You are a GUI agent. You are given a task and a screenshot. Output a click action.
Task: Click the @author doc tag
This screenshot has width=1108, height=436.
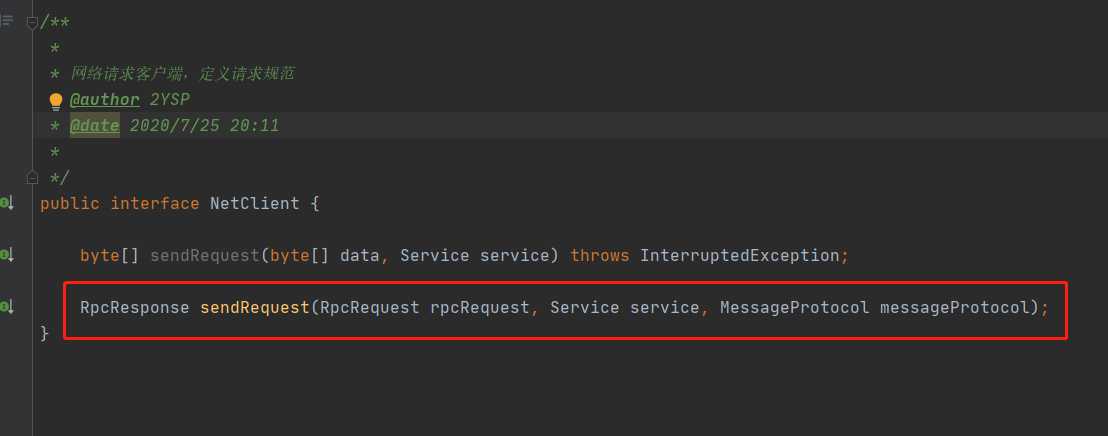105,100
